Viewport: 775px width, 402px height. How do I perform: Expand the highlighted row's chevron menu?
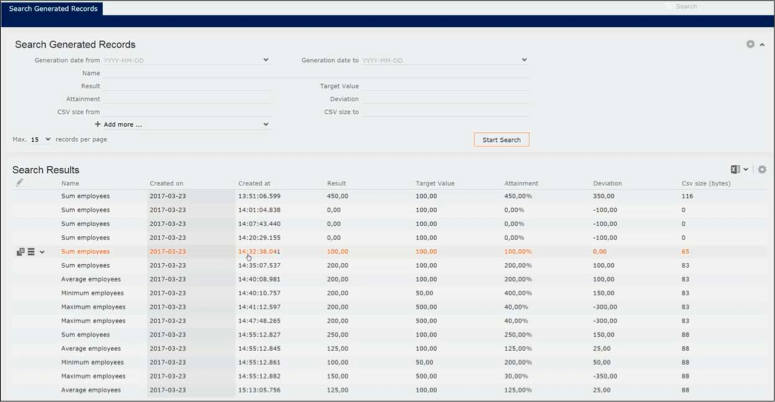42,252
